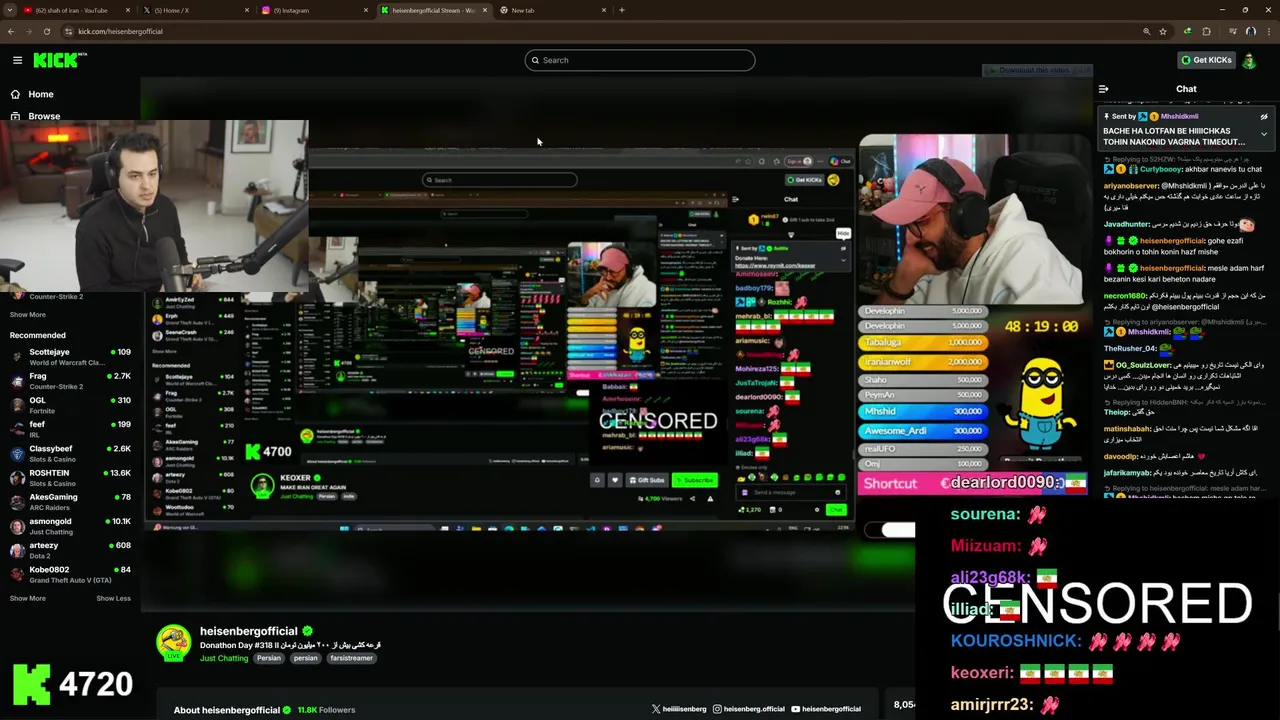The image size is (1280, 720).
Task: Open the Classybeef channel
Action: pos(70,453)
